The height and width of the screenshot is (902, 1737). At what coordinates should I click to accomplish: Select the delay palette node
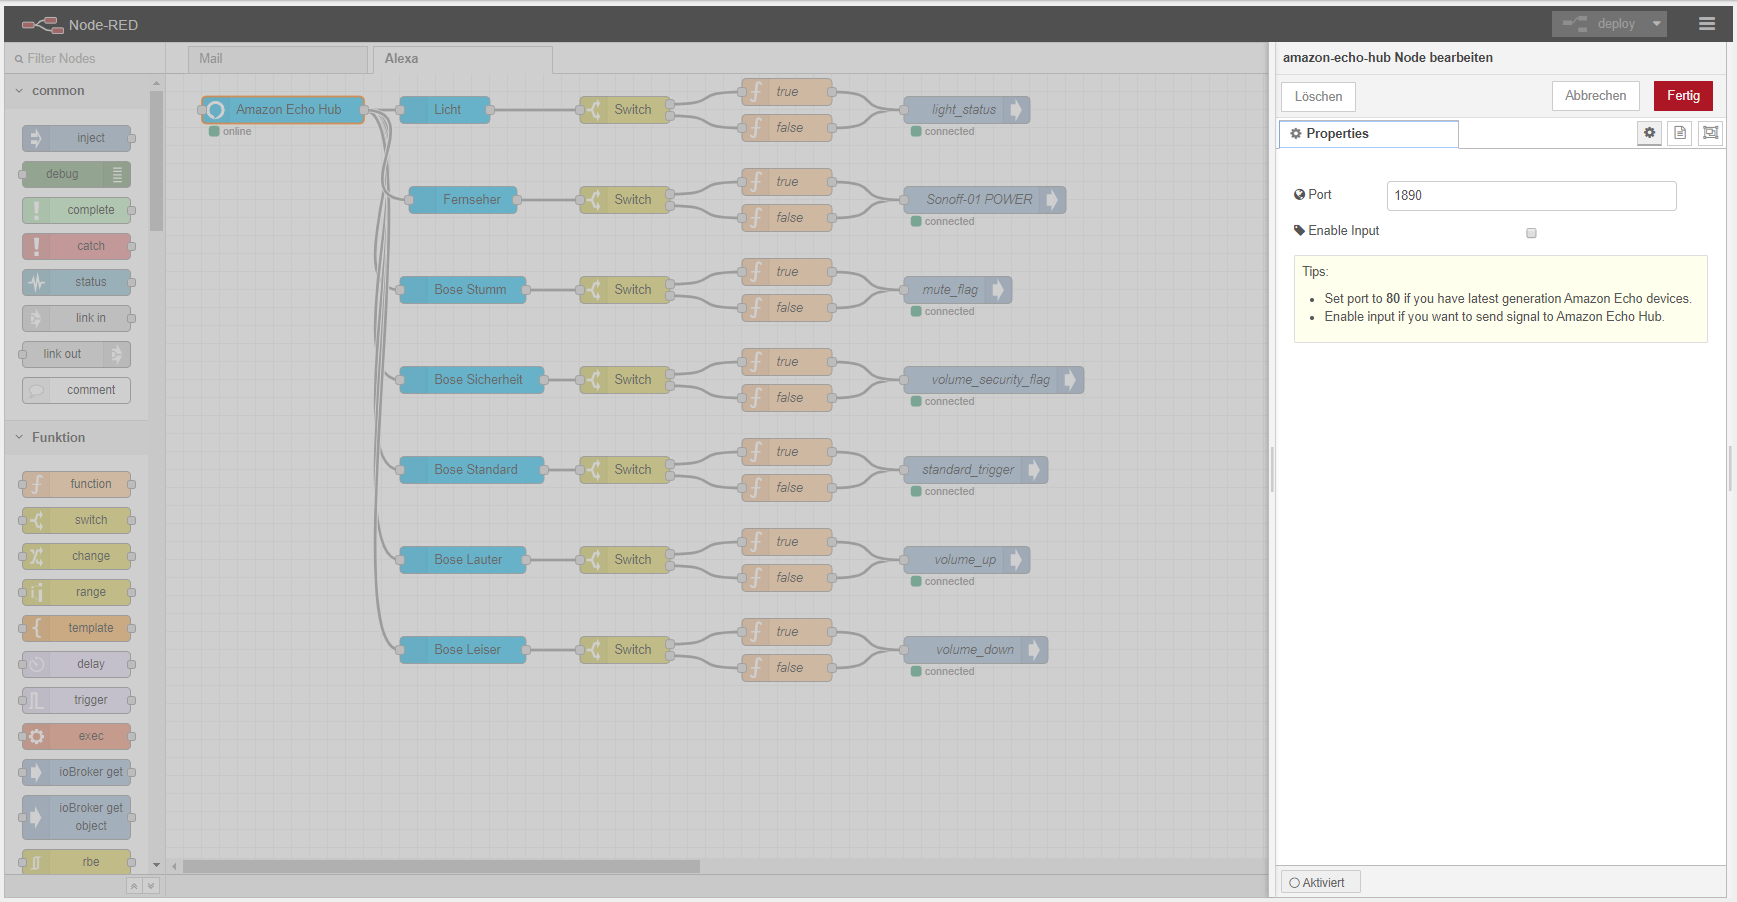77,664
